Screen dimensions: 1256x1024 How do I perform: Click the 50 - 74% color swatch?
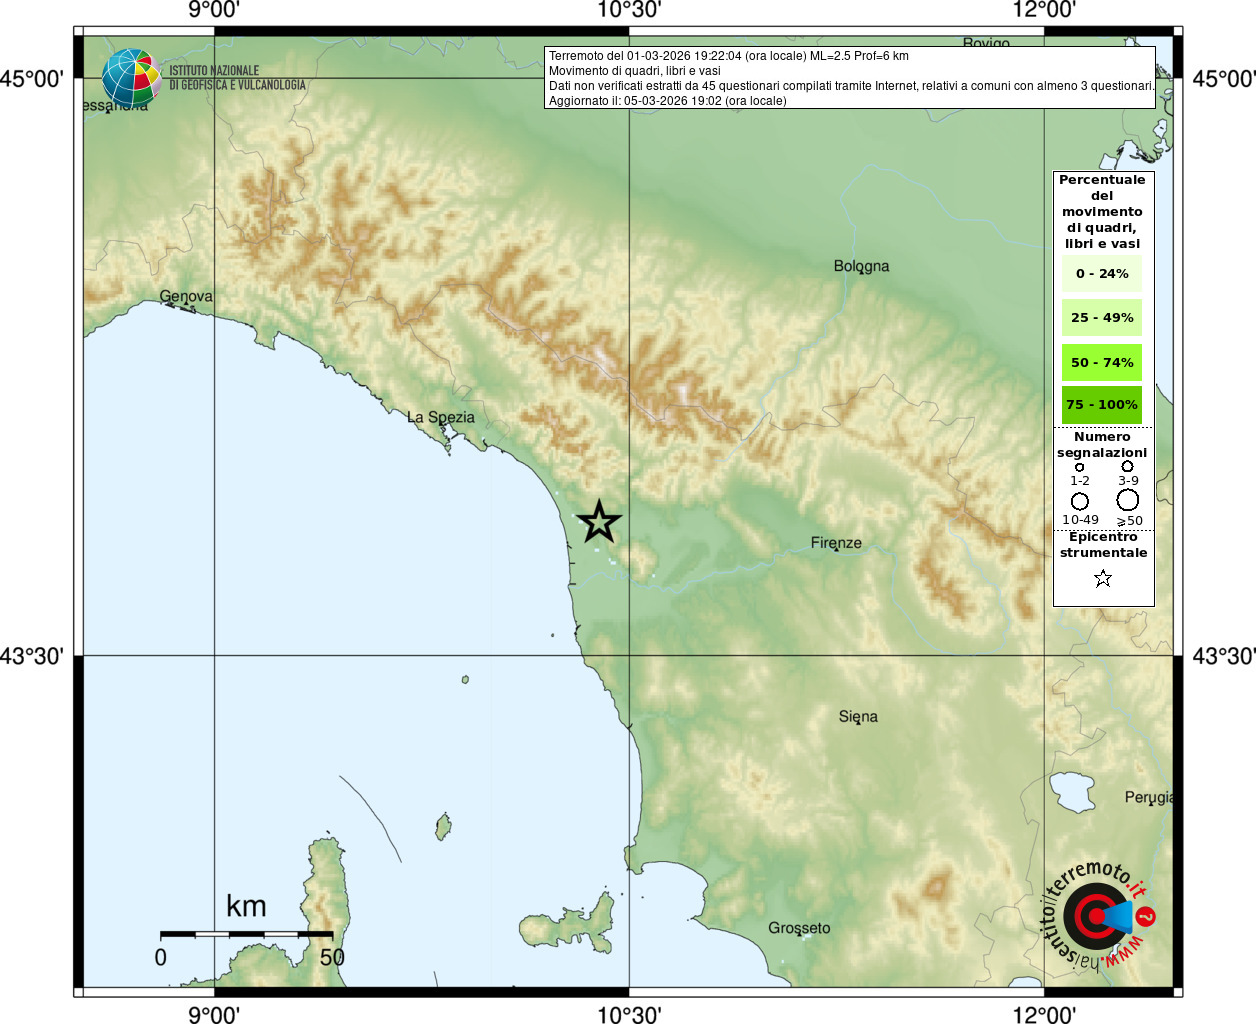pos(1102,362)
